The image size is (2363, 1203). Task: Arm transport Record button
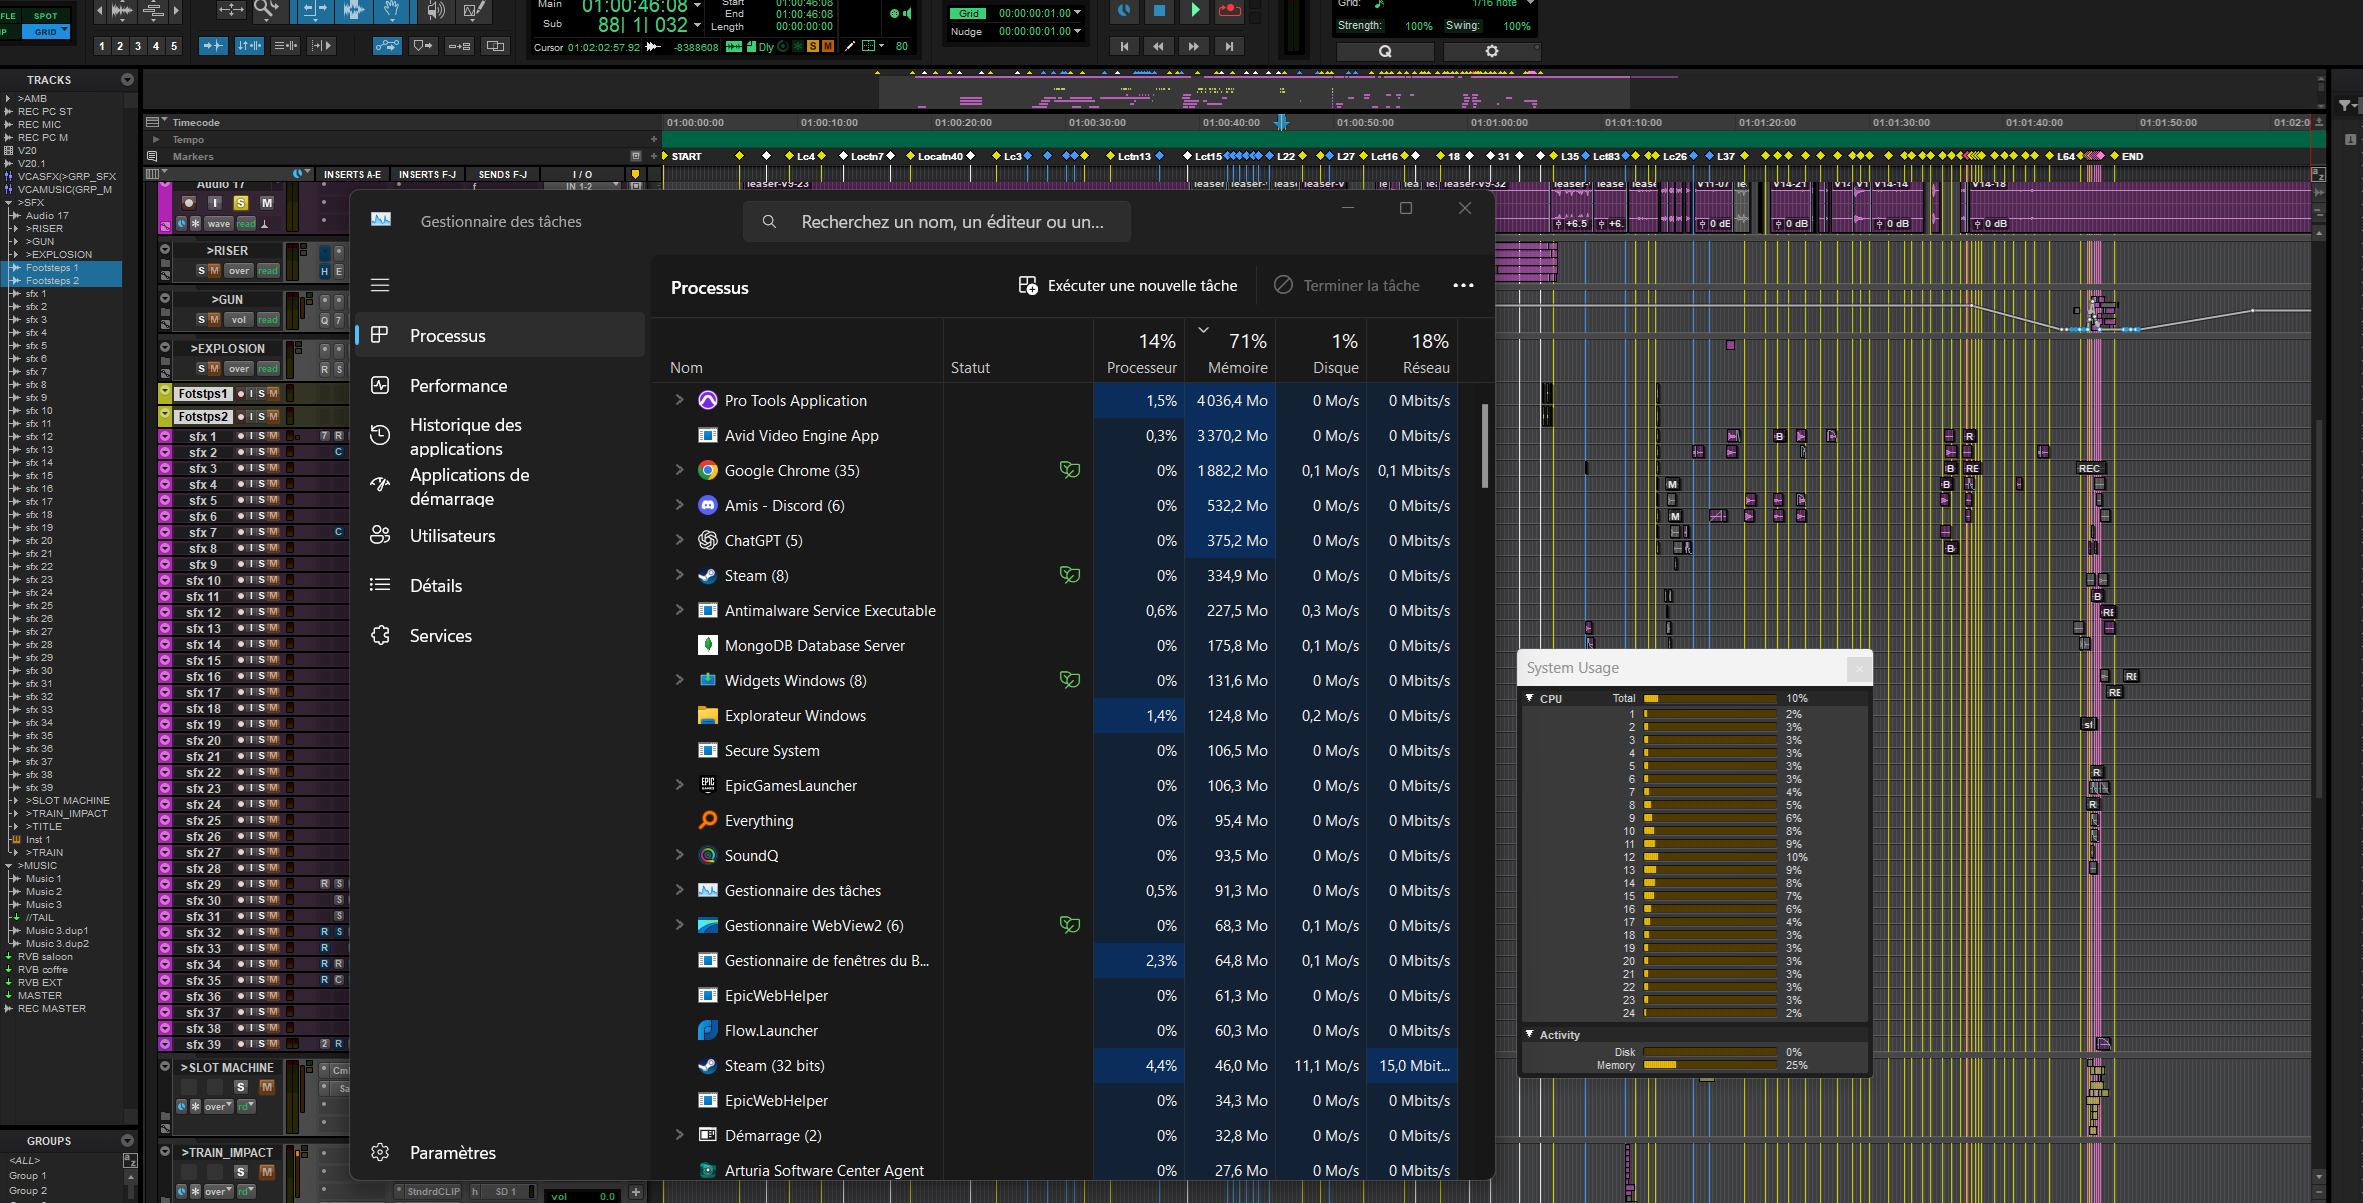(1230, 10)
